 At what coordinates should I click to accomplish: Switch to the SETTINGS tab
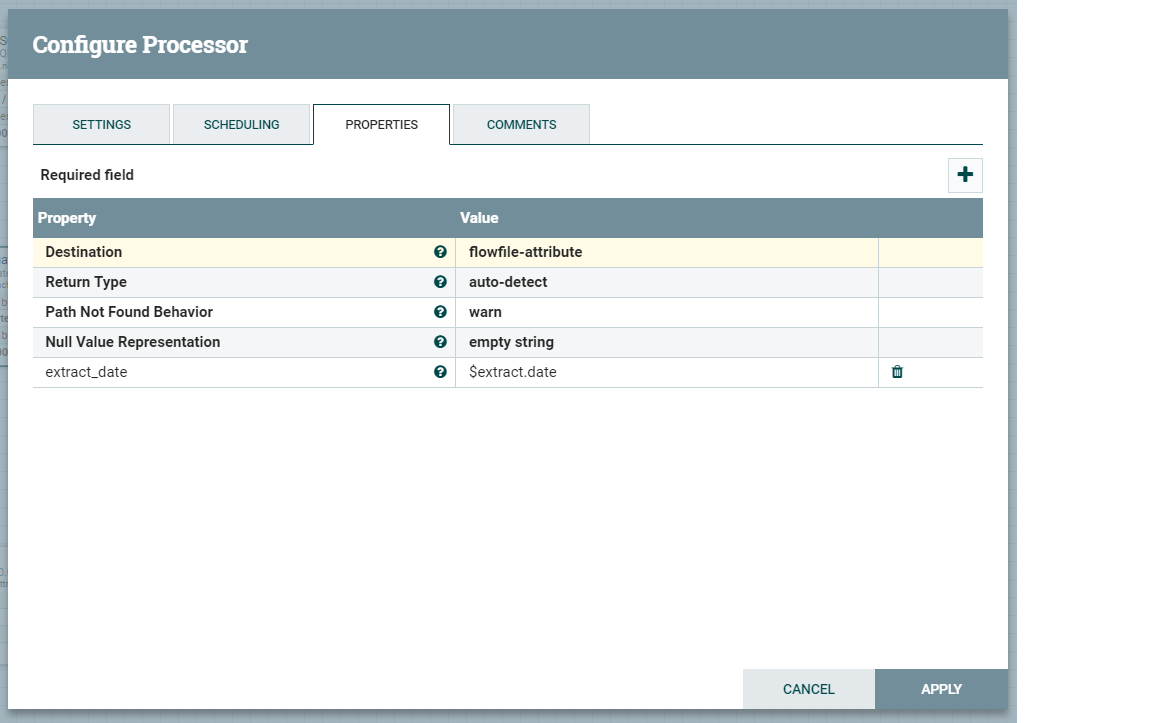tap(101, 124)
